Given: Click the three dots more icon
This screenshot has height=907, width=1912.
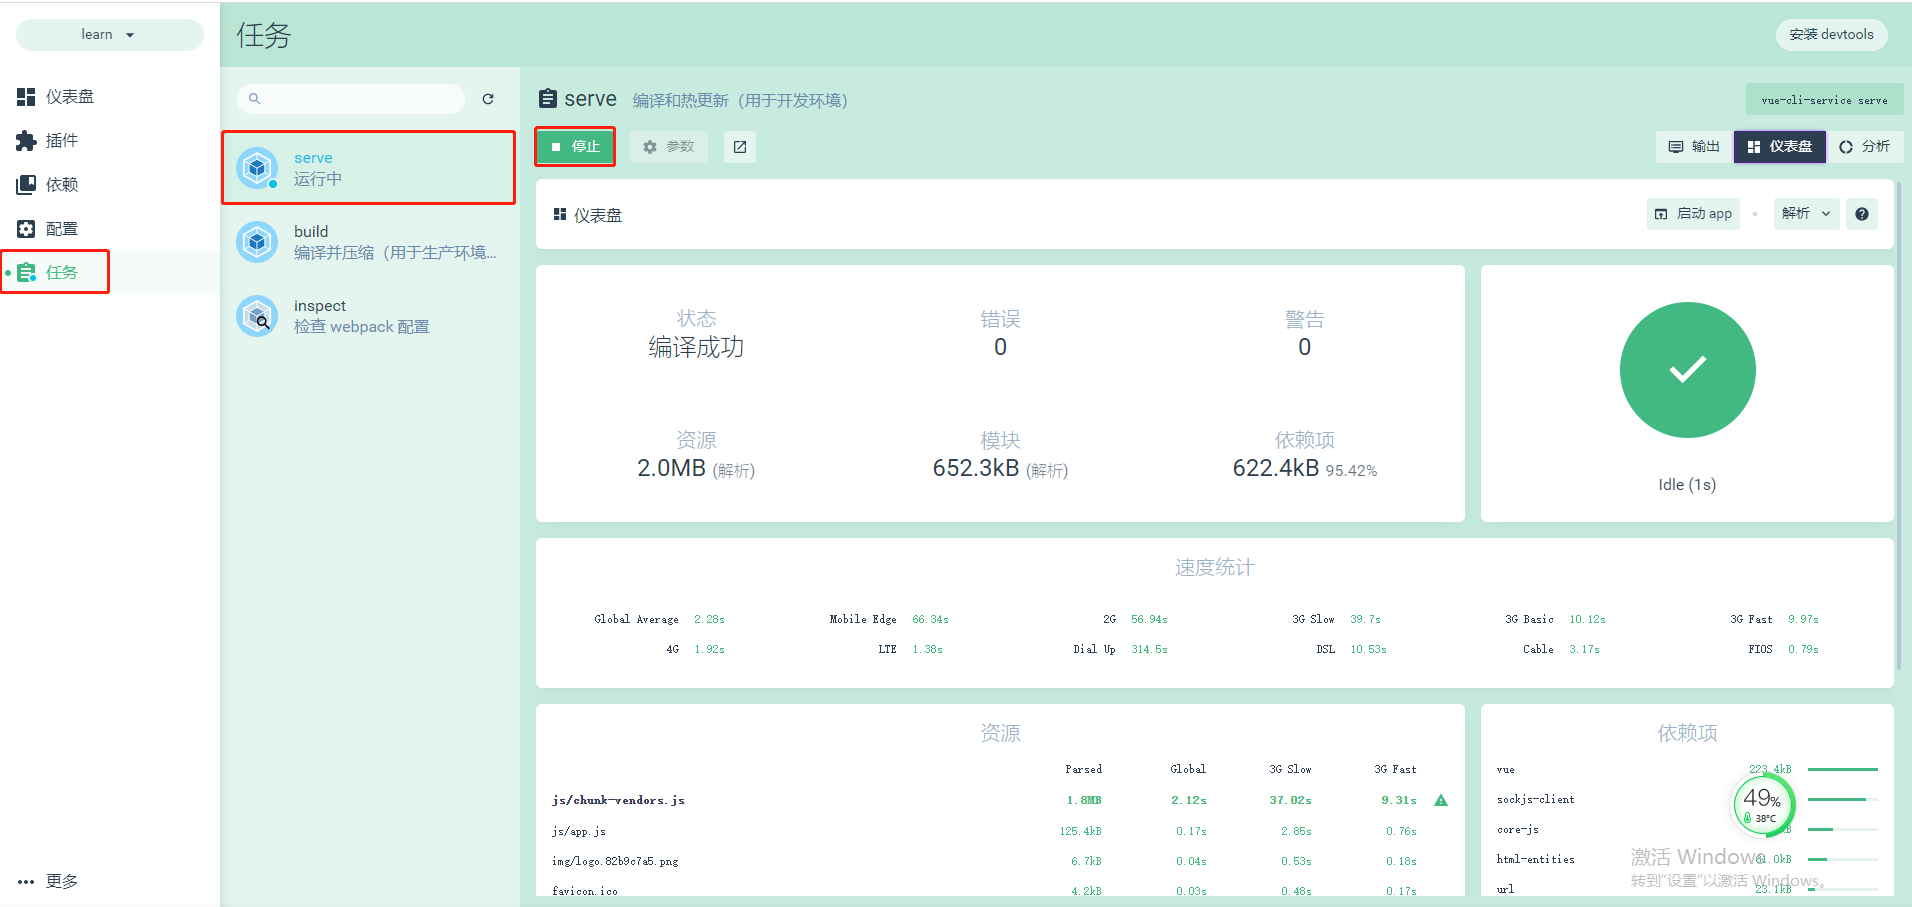Looking at the screenshot, I should pos(26,882).
